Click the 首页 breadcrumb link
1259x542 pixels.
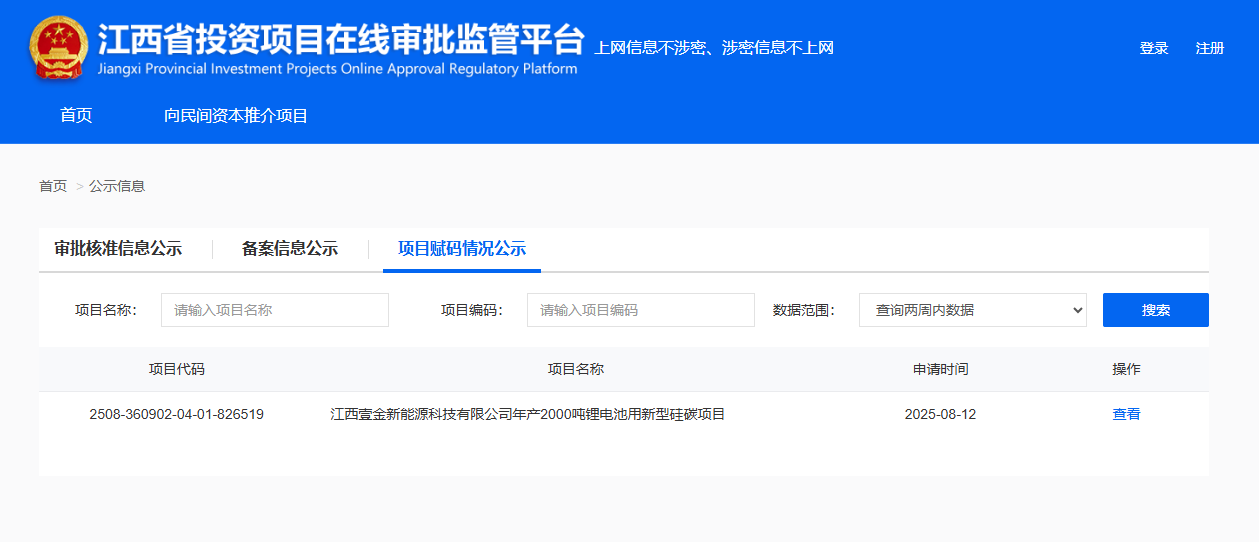click(x=53, y=186)
